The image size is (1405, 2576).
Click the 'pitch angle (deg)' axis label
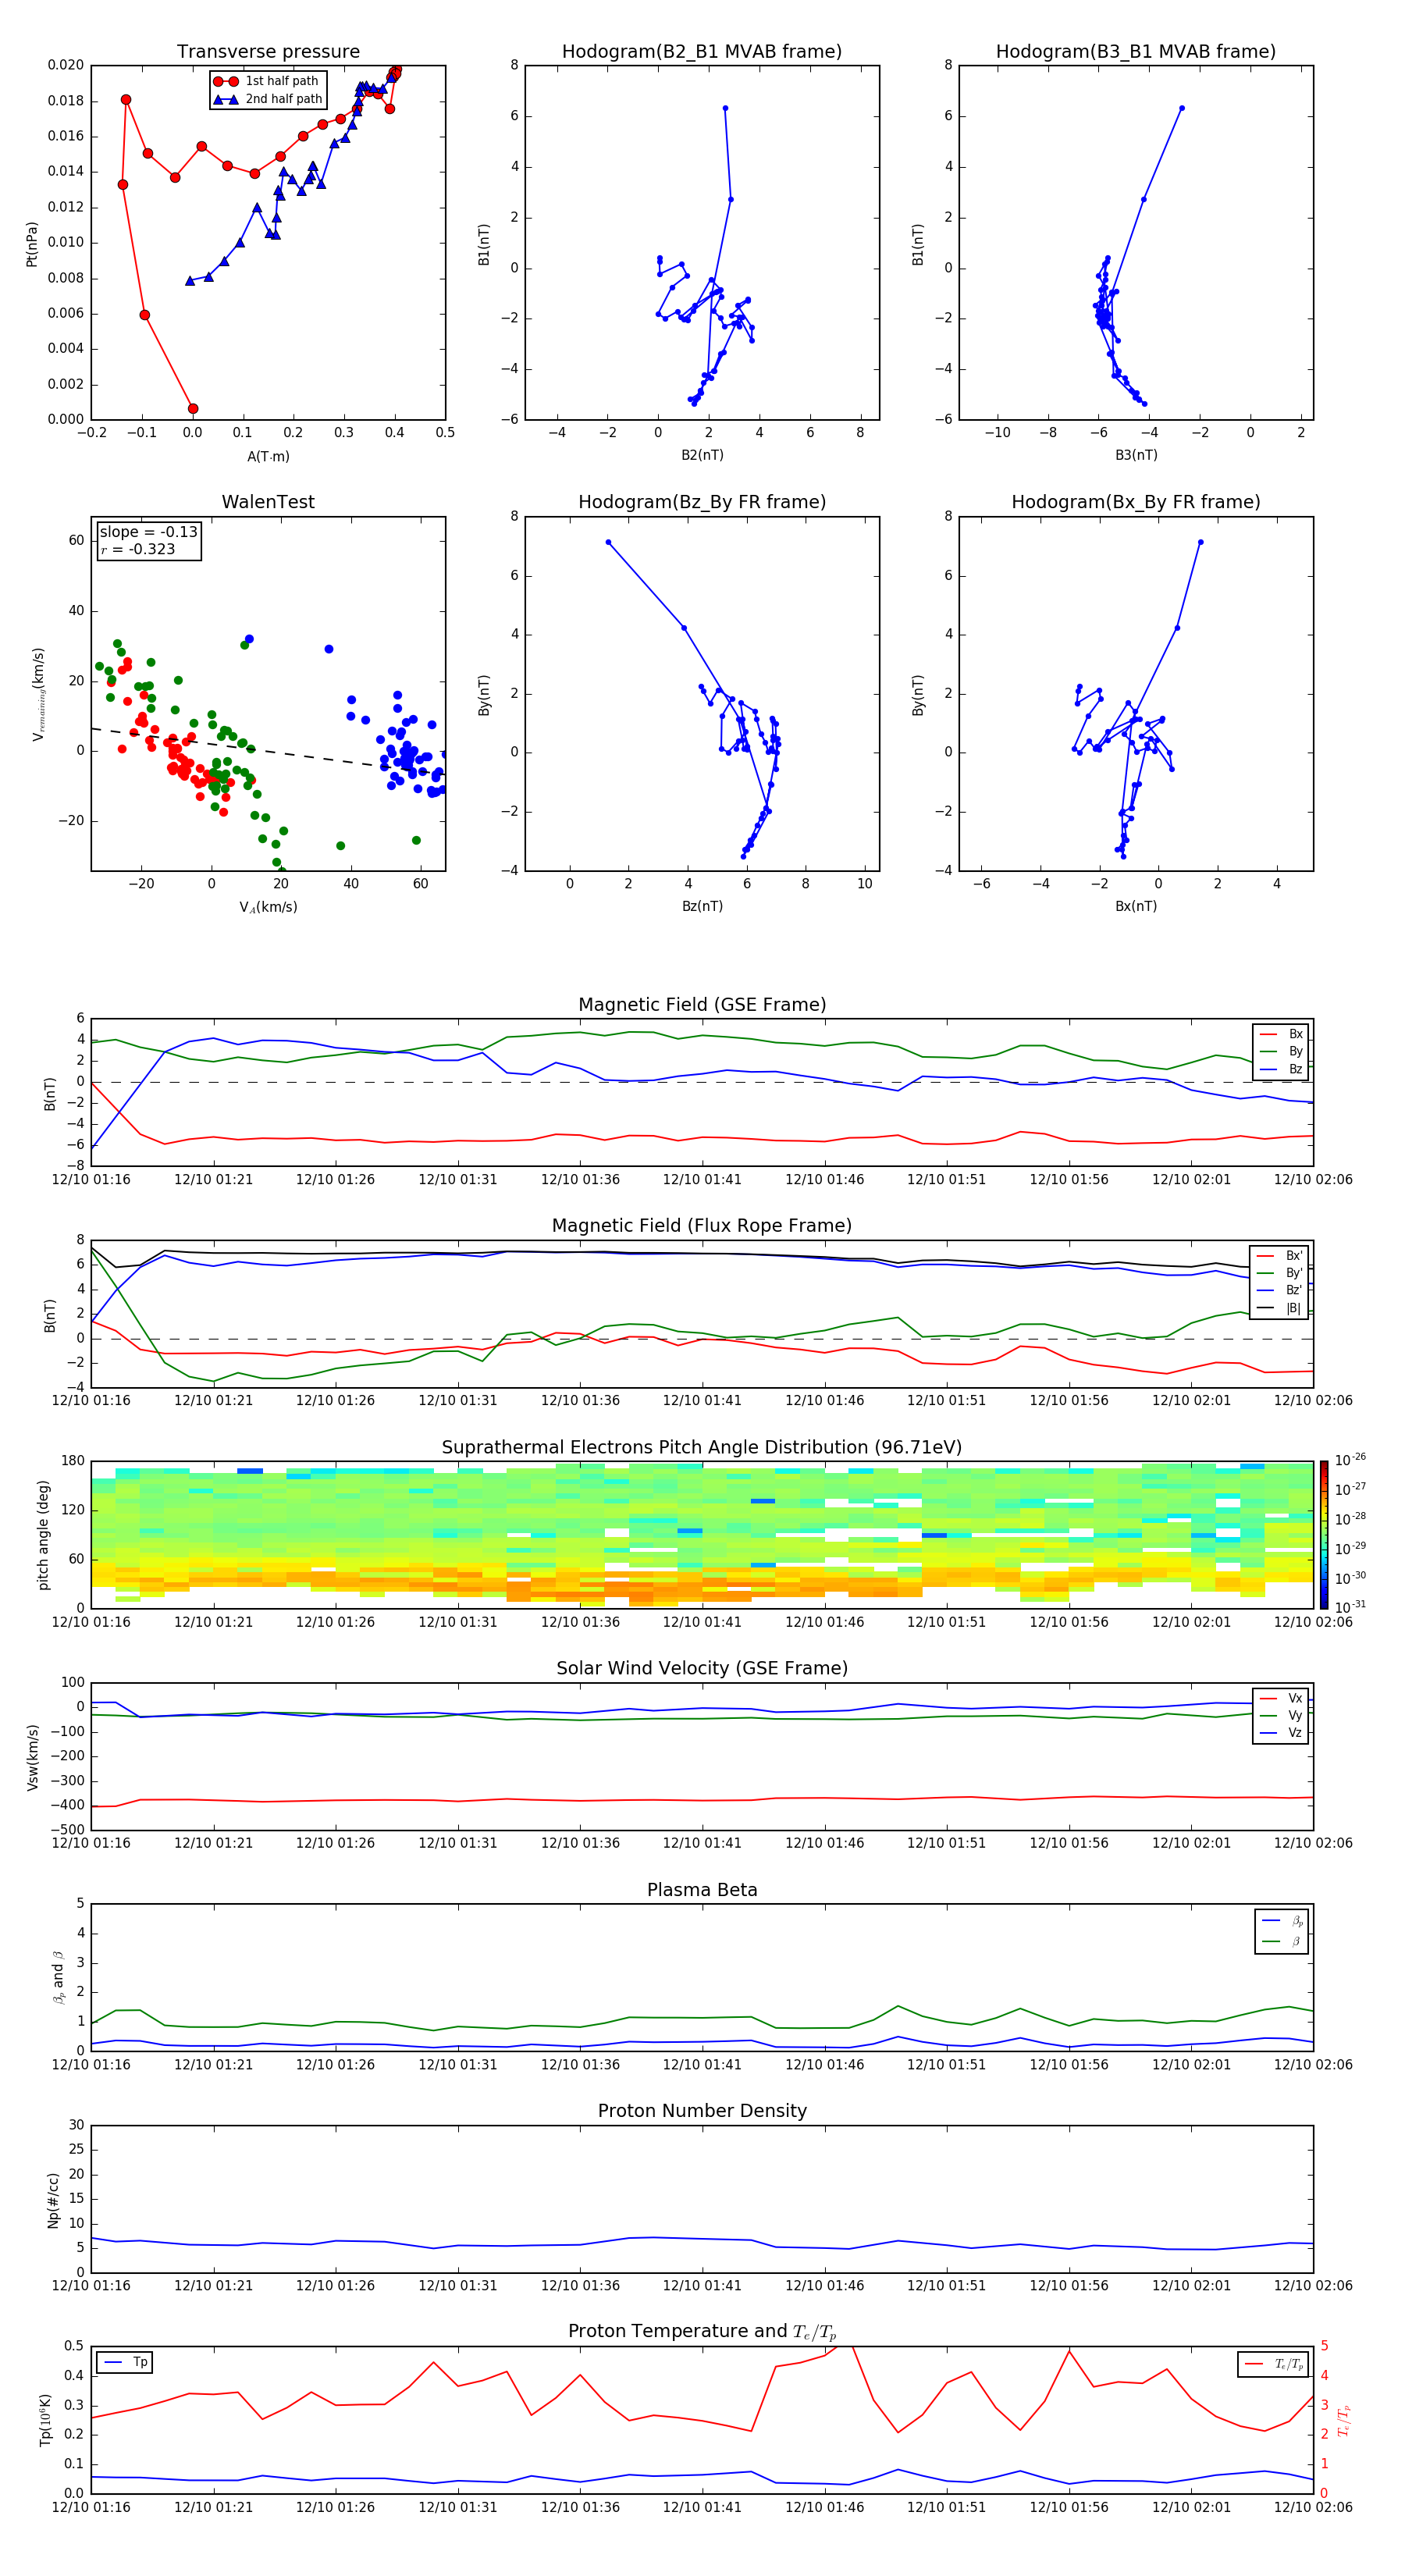43,1534
